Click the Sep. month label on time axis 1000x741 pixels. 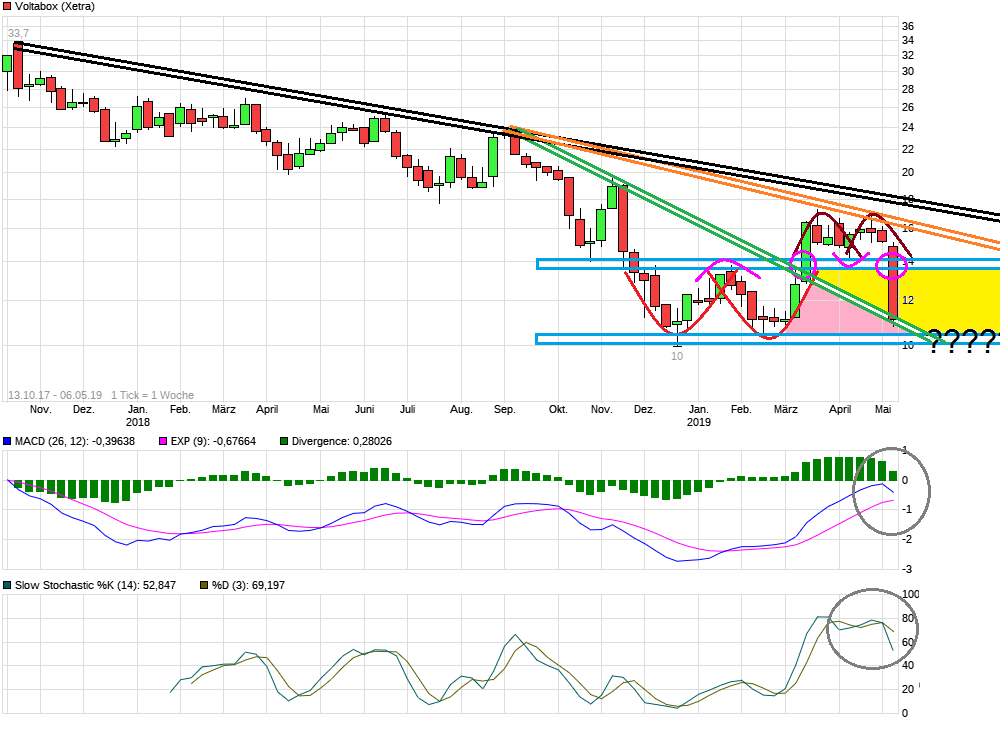[505, 409]
